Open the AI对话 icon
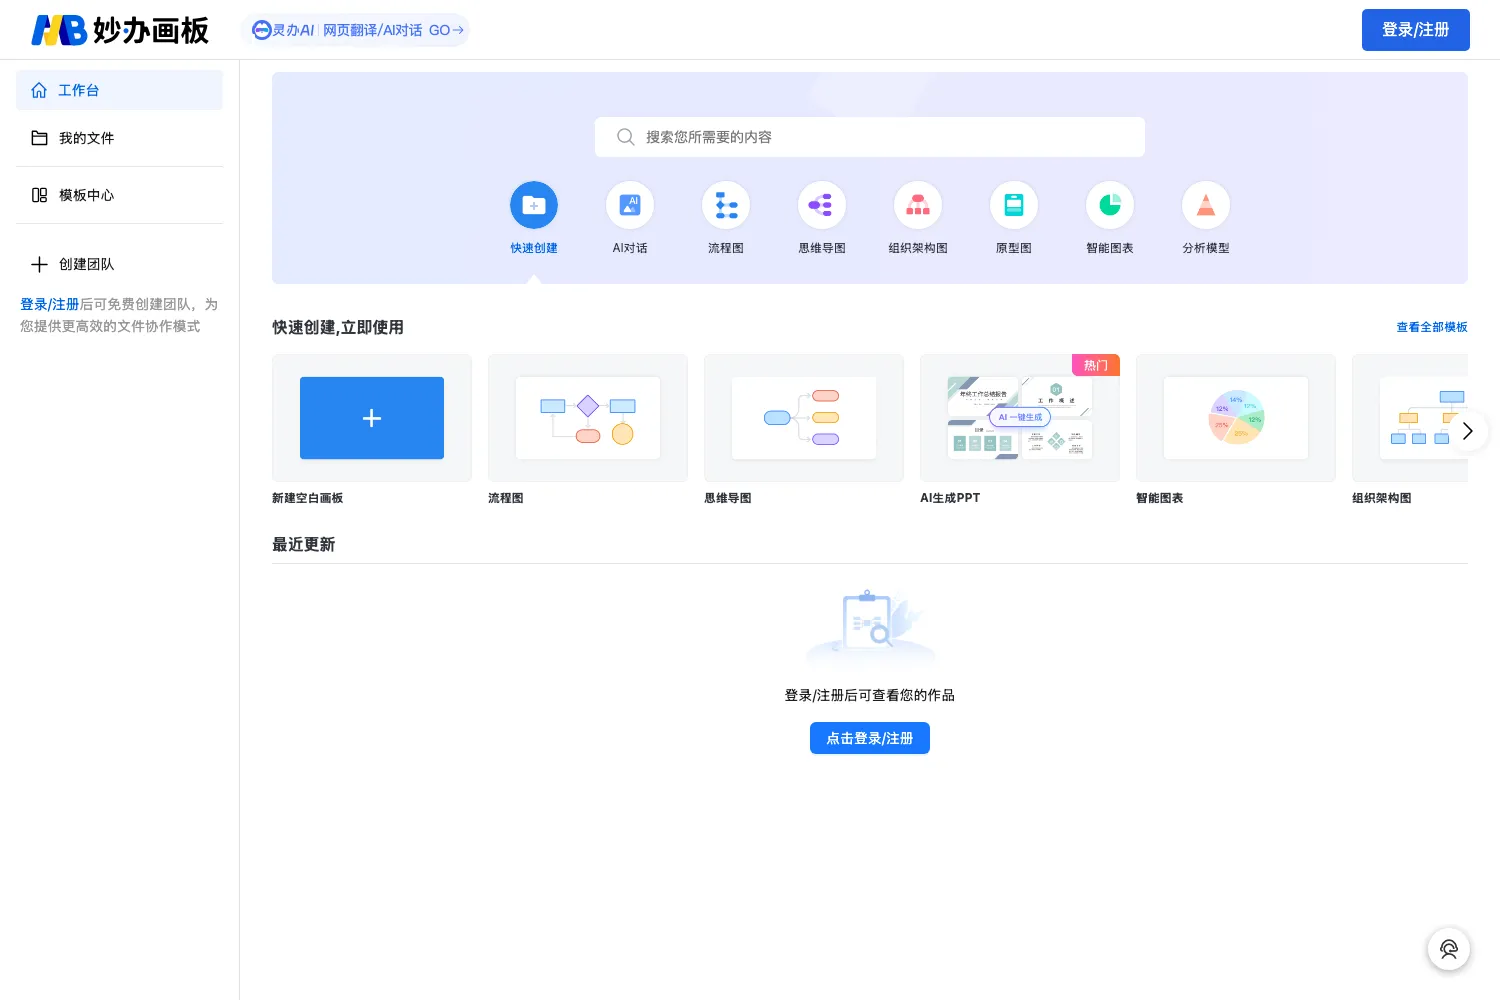The height and width of the screenshot is (1000, 1500). 630,206
